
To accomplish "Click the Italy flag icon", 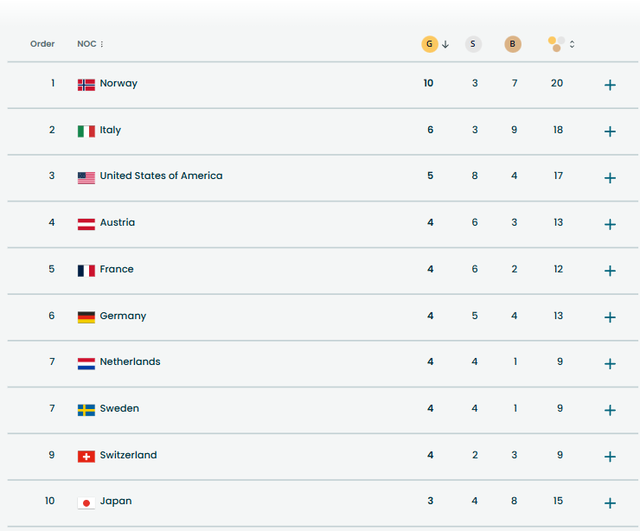I will coord(86,131).
